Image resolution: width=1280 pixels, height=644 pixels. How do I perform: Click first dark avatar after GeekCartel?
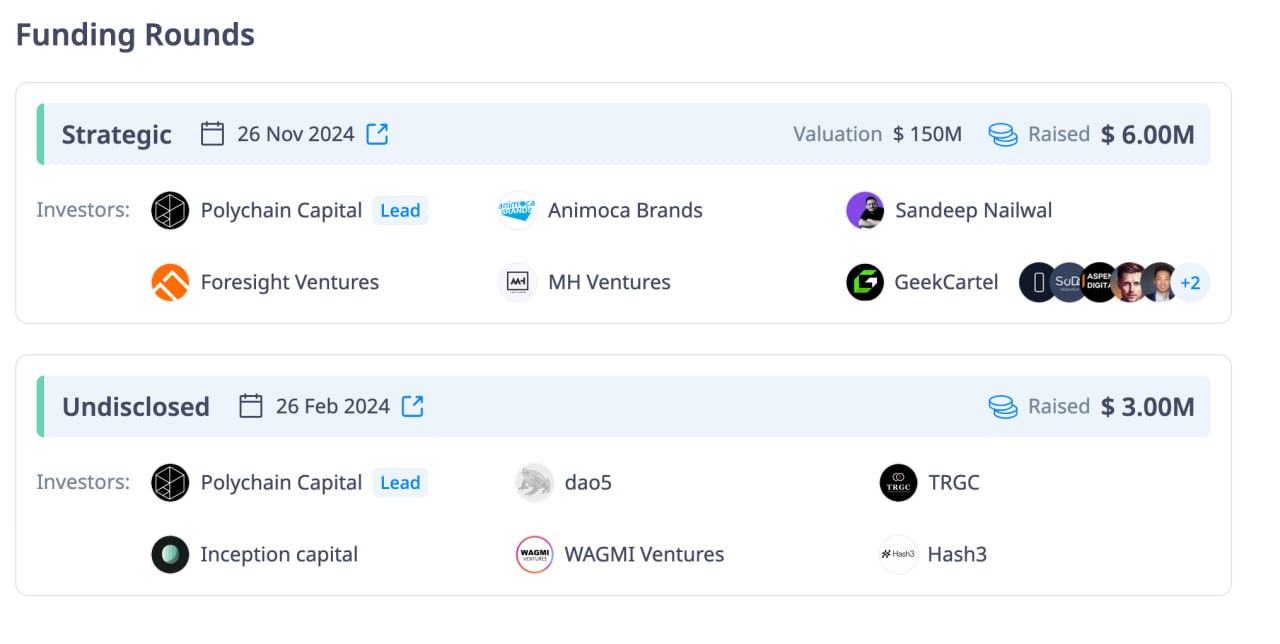(1036, 283)
